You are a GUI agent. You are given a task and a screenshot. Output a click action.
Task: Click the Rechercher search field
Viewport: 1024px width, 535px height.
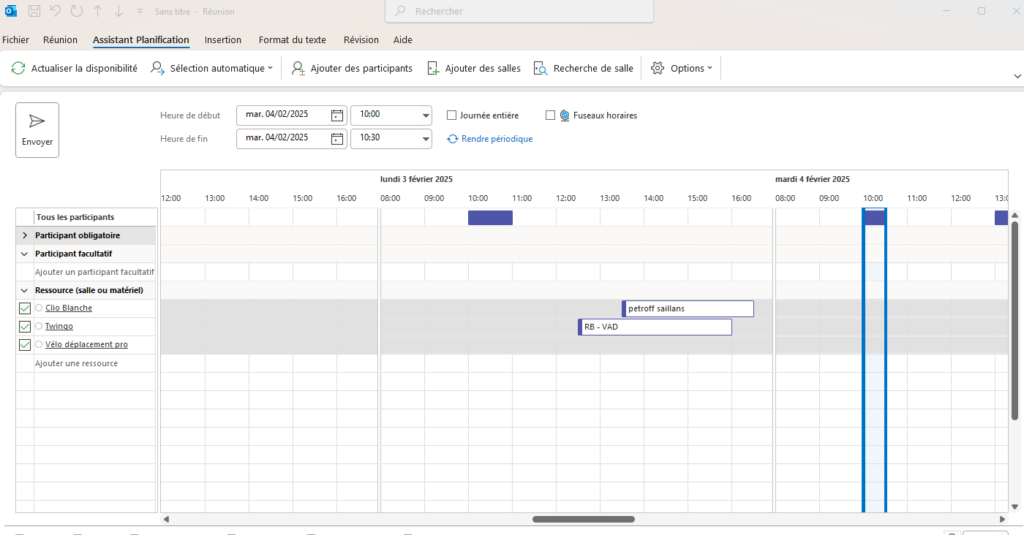click(x=520, y=11)
